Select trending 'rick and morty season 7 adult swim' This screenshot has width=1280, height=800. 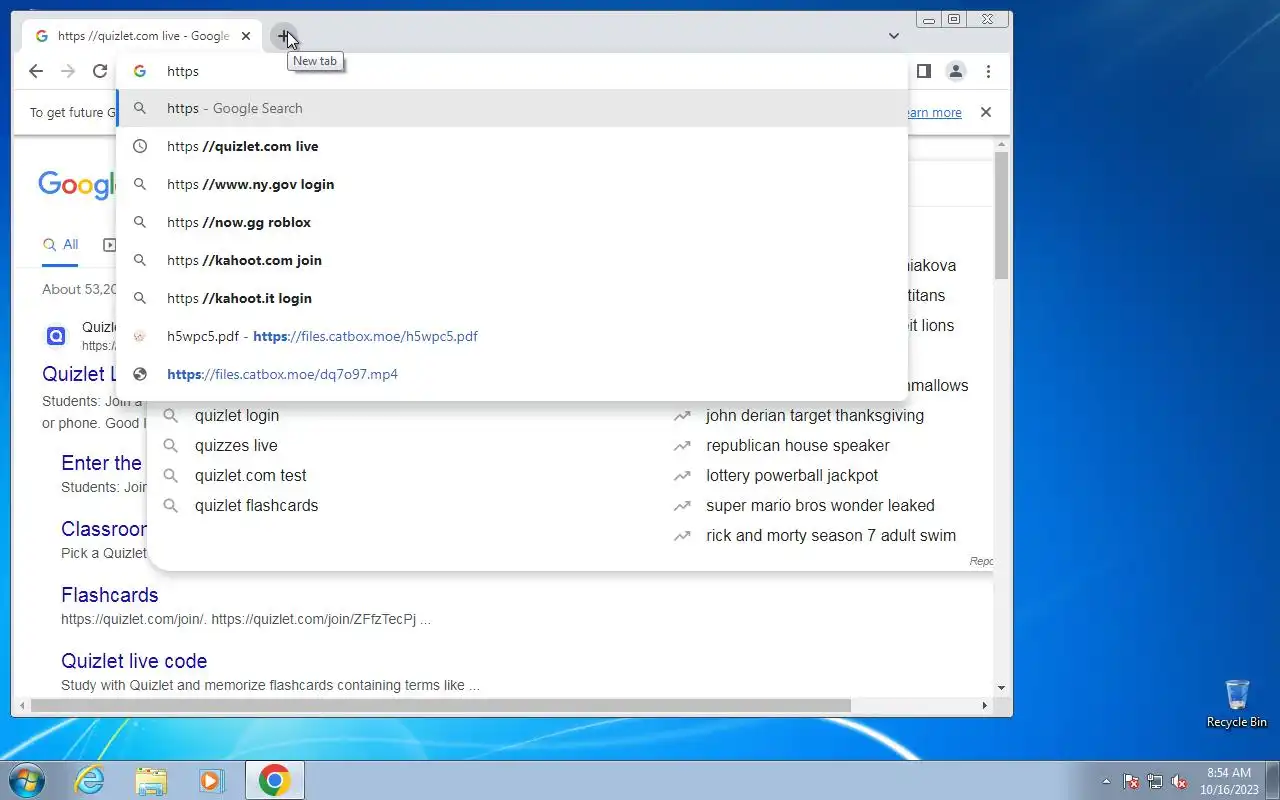tap(831, 535)
